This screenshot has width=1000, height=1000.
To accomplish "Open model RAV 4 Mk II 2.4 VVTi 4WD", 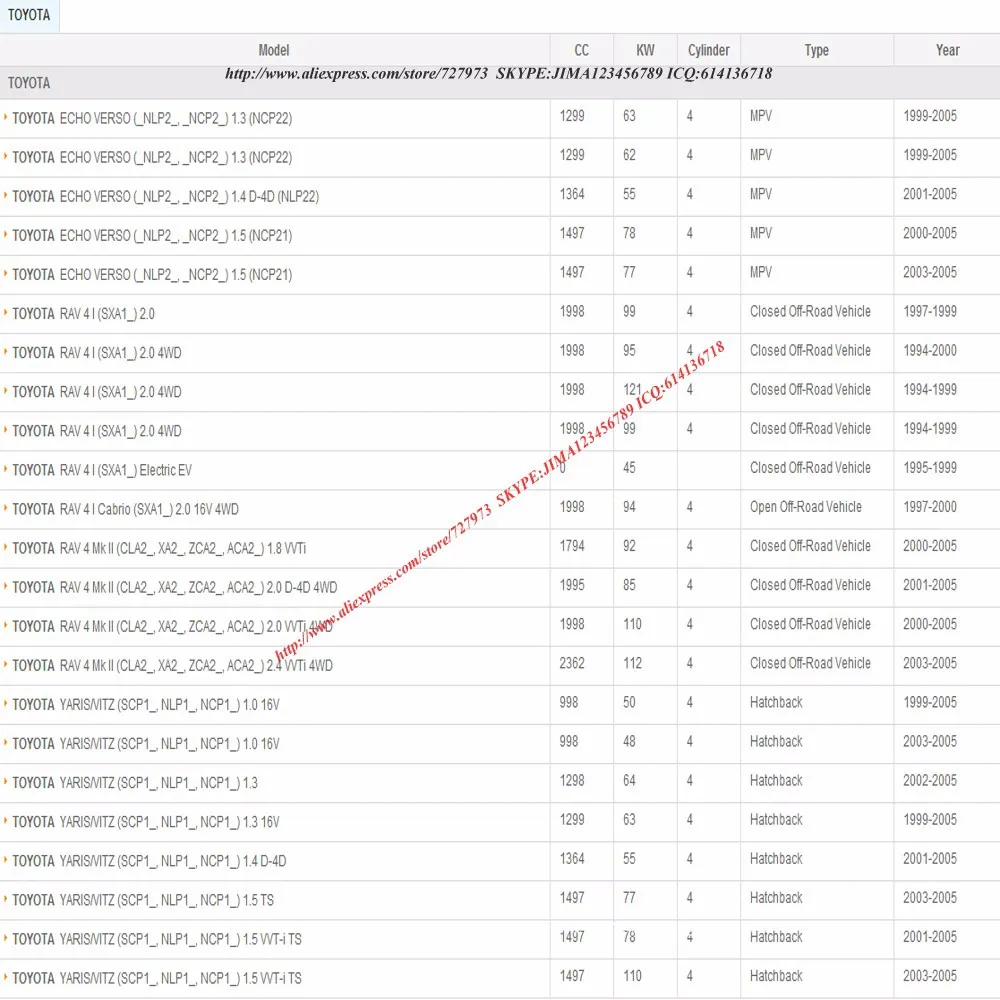I will coord(172,666).
